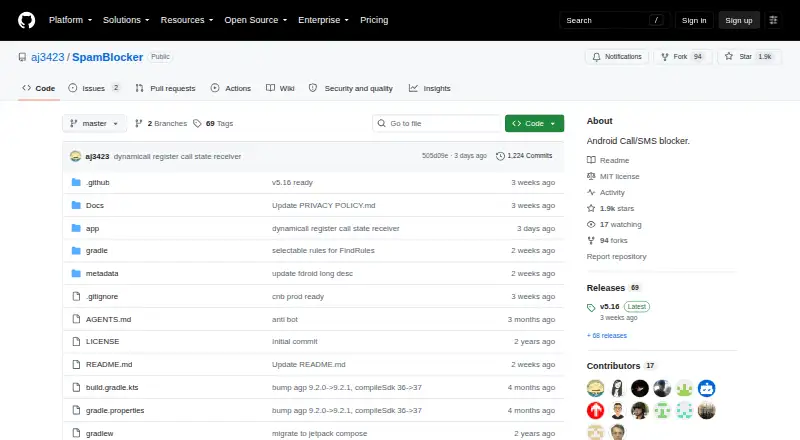Open the 'v5.16 ready' commit message

292,182
